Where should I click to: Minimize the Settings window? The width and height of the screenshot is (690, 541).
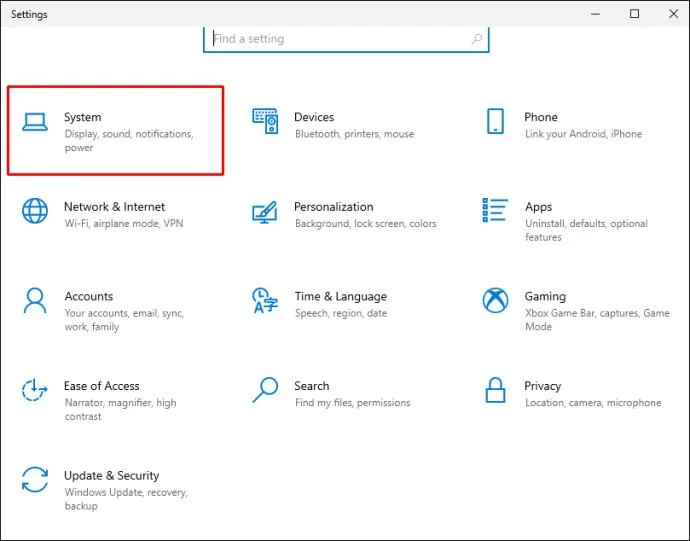[x=595, y=14]
